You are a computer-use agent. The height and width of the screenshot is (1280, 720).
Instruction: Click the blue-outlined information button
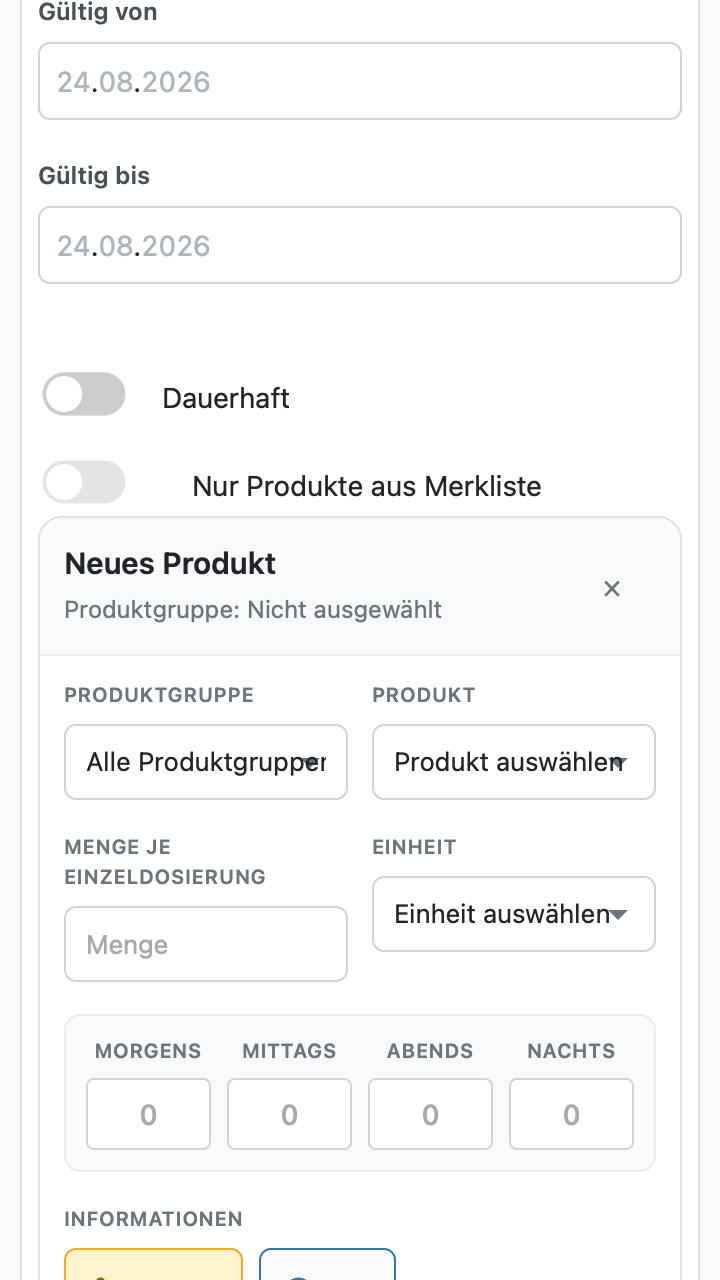tap(328, 1265)
